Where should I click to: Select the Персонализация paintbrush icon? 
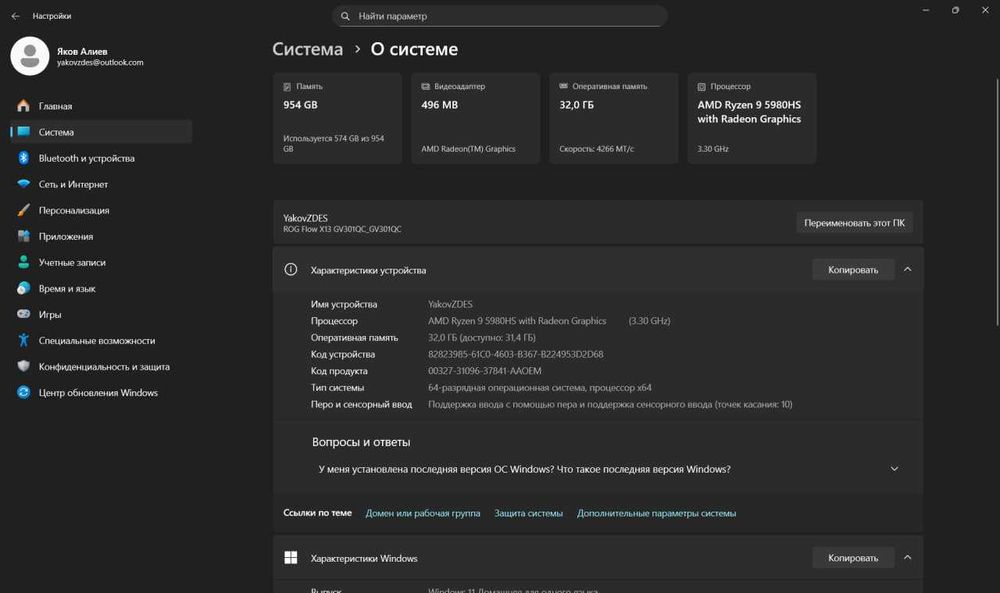click(23, 210)
